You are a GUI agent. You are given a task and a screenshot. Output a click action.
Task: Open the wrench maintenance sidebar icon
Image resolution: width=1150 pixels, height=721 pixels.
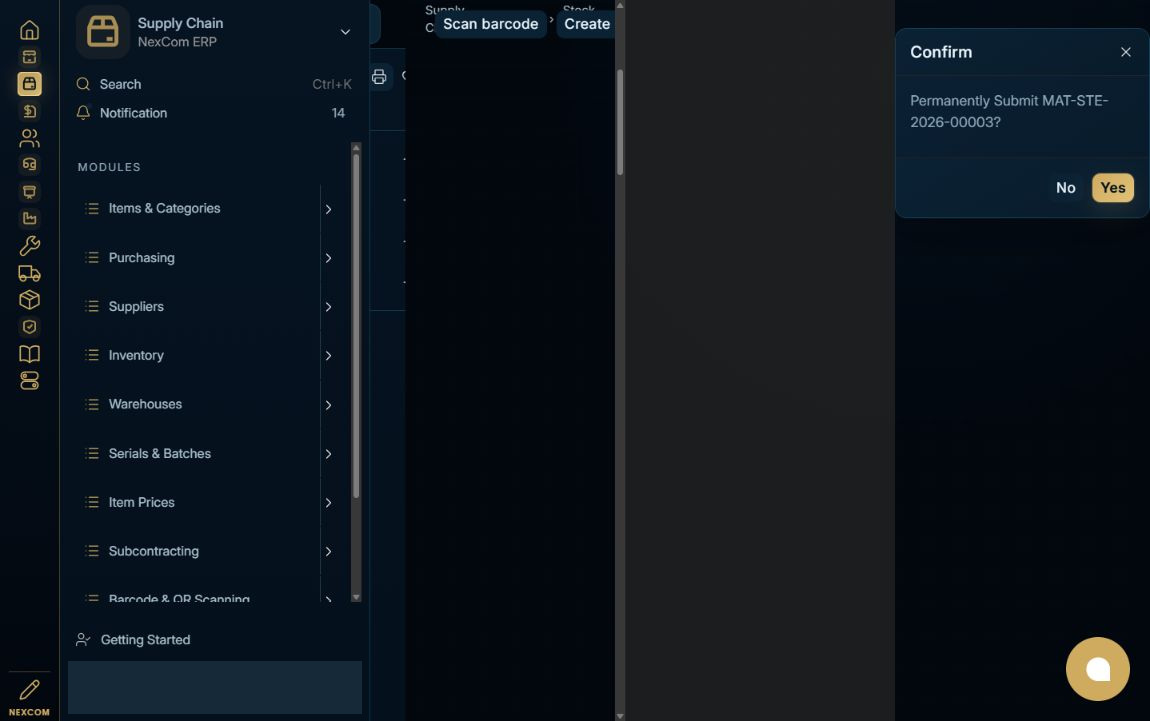tap(29, 246)
